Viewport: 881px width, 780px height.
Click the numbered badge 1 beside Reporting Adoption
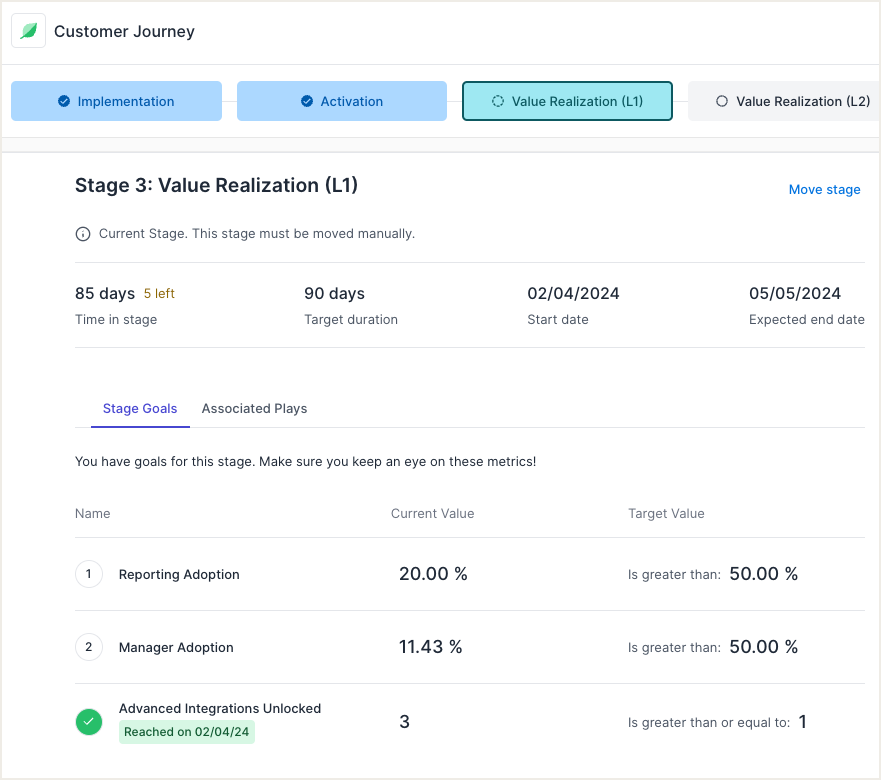[x=89, y=574]
